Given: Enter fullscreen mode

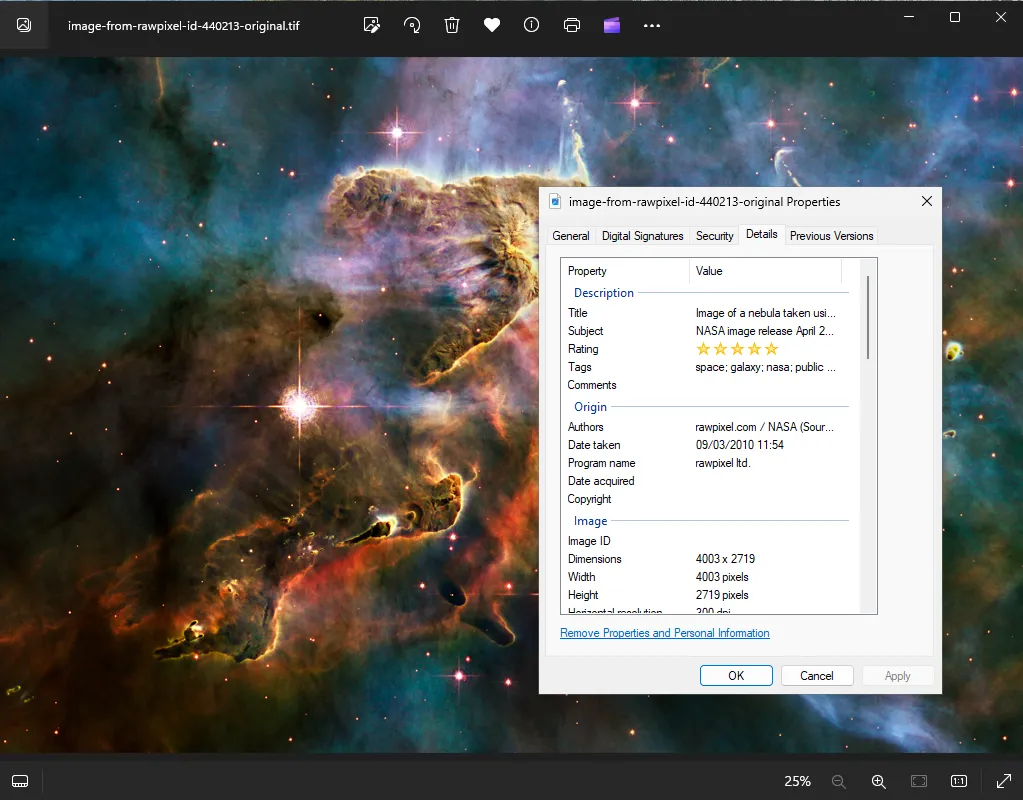Looking at the screenshot, I should pos(1003,781).
